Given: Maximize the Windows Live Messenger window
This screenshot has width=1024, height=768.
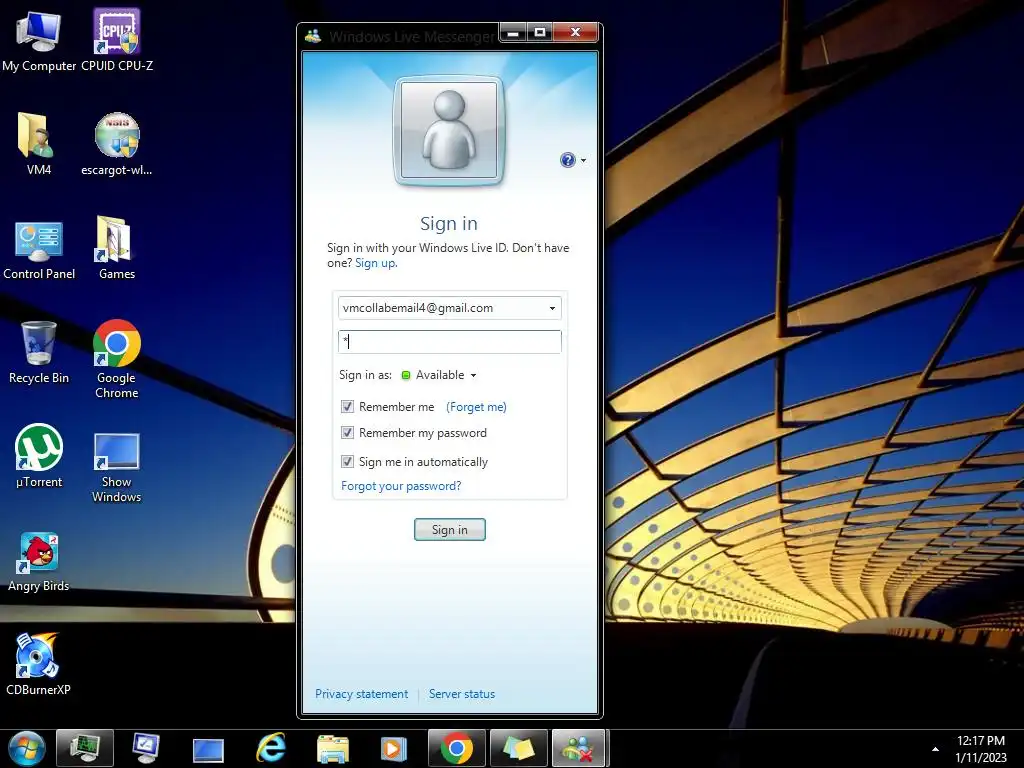Looking at the screenshot, I should click(540, 32).
